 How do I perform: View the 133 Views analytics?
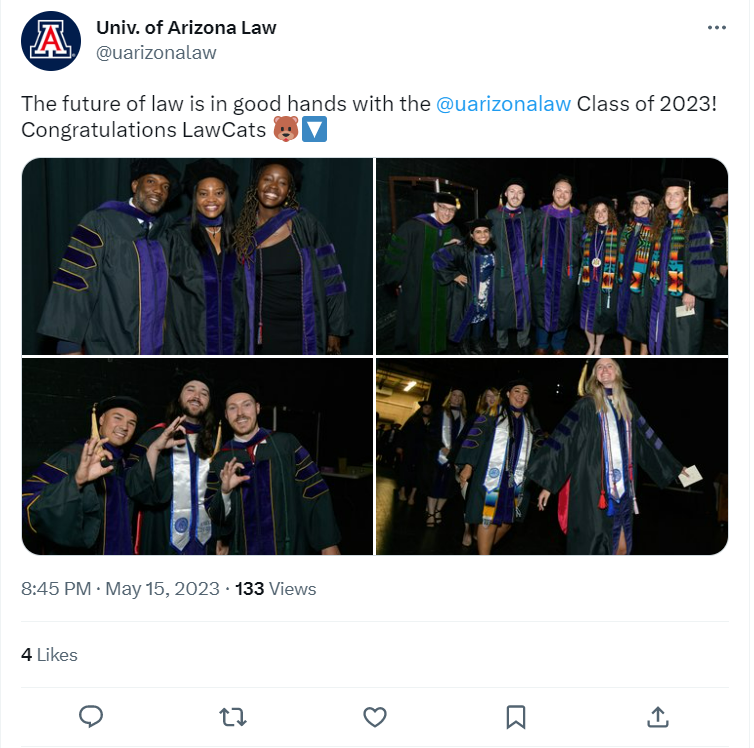(275, 588)
